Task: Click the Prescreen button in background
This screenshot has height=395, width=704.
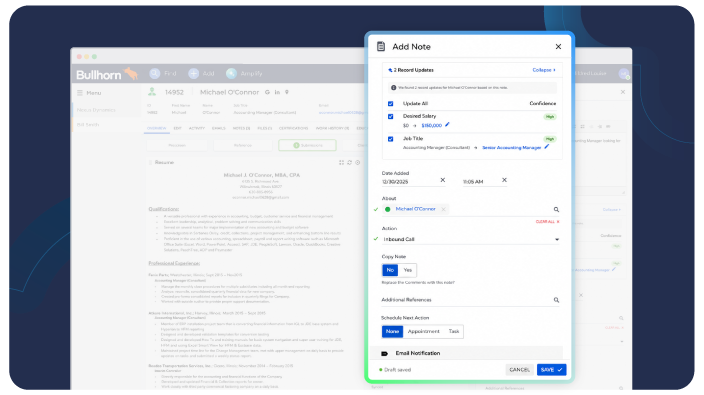Action: pos(177,145)
